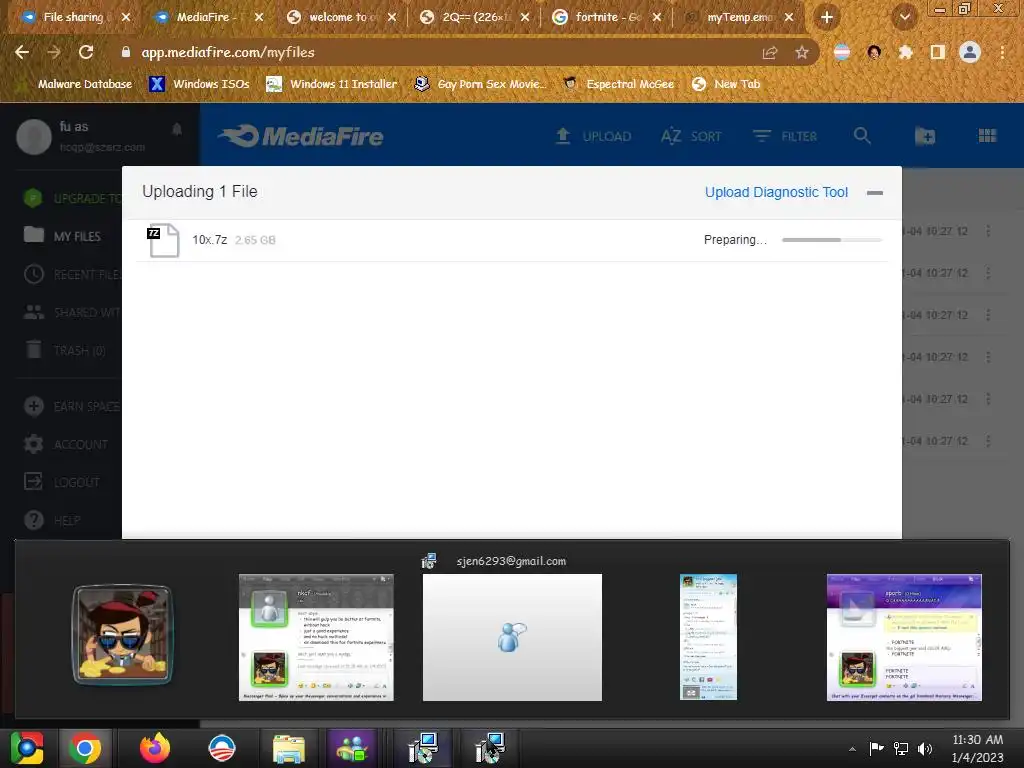The height and width of the screenshot is (768, 1024).
Task: Select narrow contact list preview thumbnail
Action: click(708, 637)
